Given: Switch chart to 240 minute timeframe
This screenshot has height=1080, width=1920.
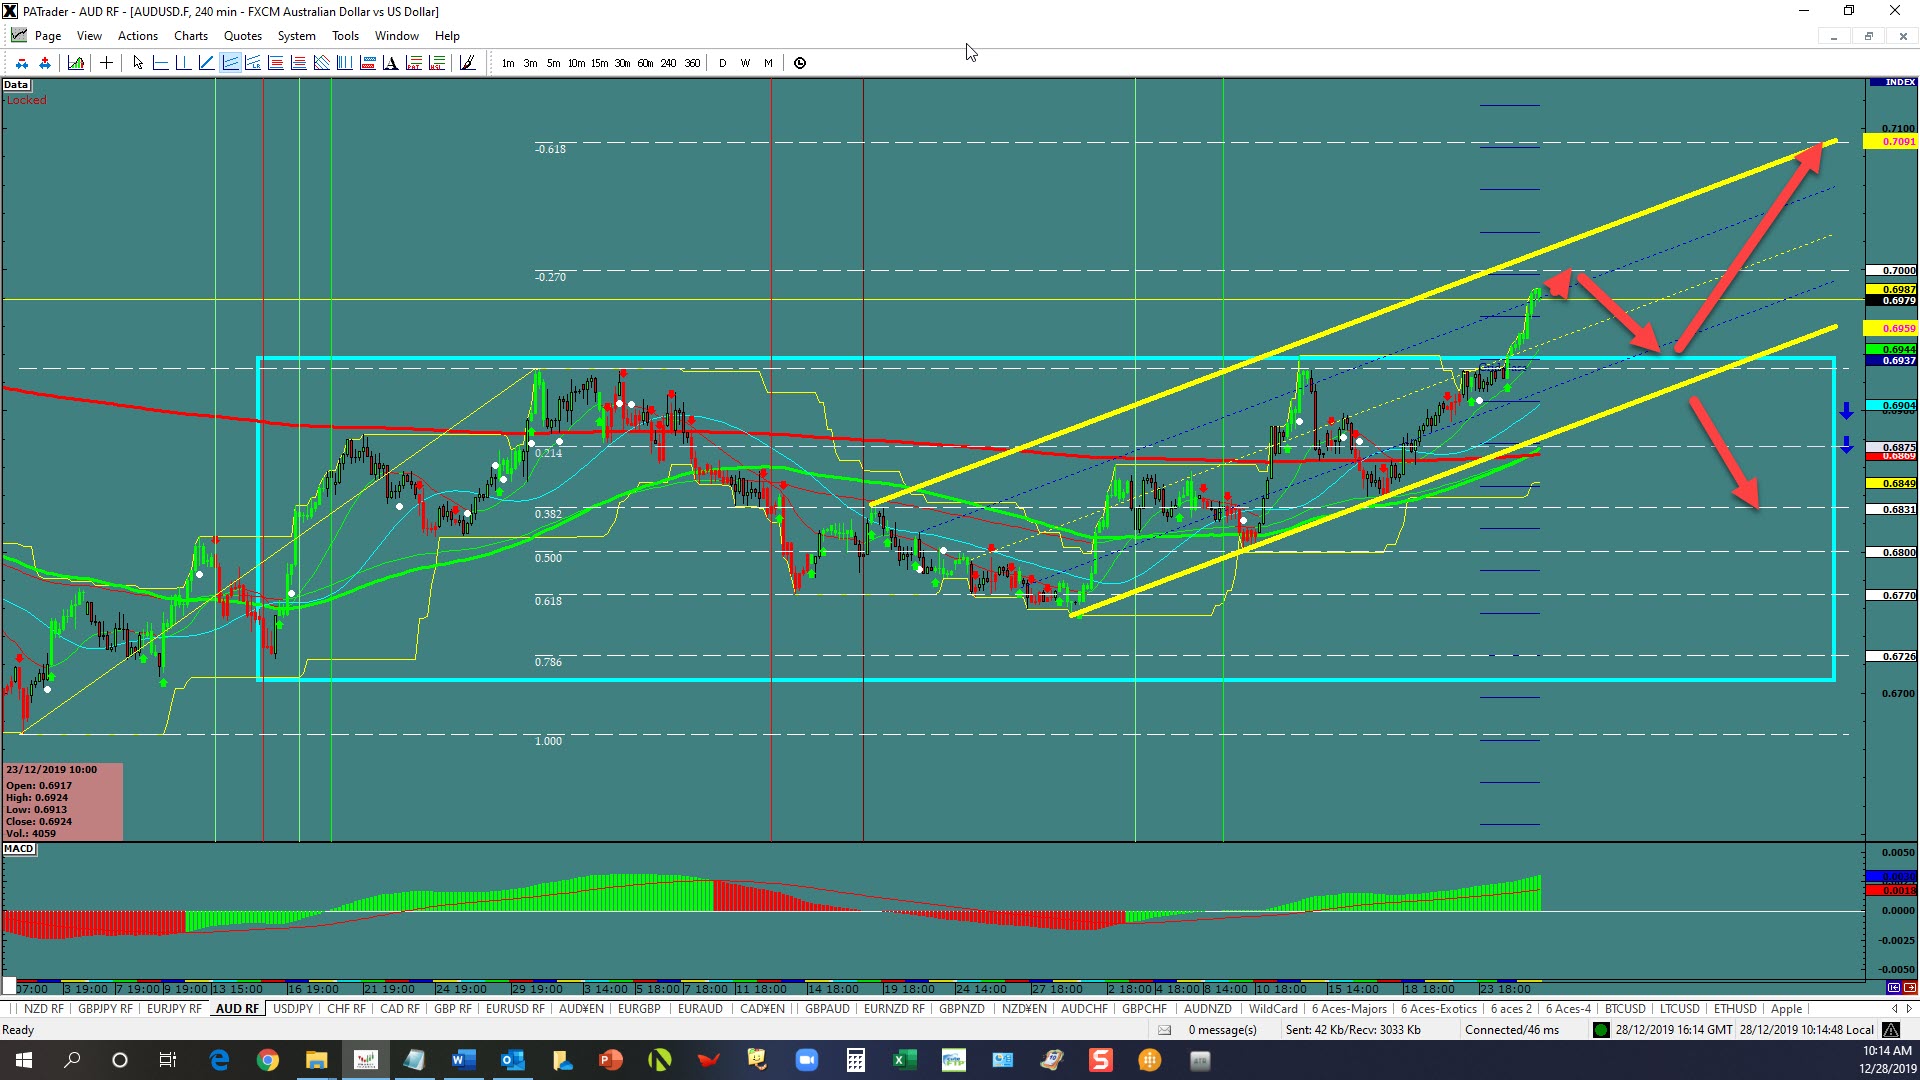Looking at the screenshot, I should [x=668, y=63].
